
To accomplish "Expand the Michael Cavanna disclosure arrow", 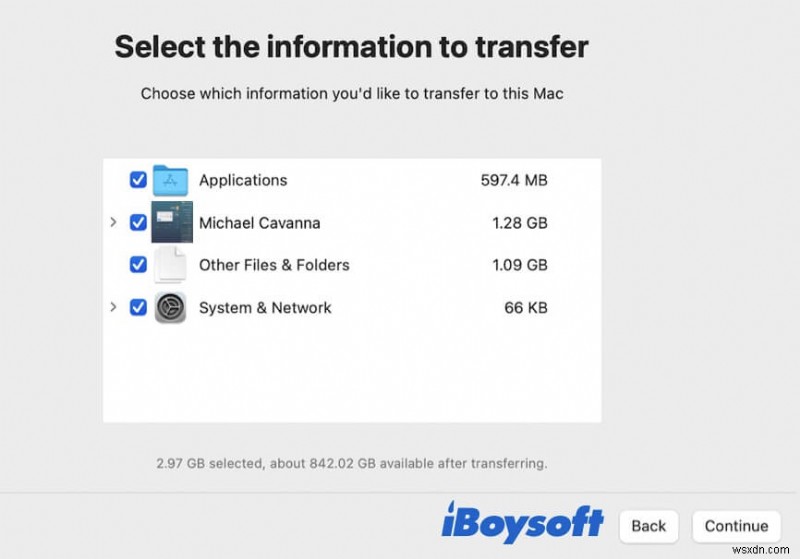I will point(113,222).
